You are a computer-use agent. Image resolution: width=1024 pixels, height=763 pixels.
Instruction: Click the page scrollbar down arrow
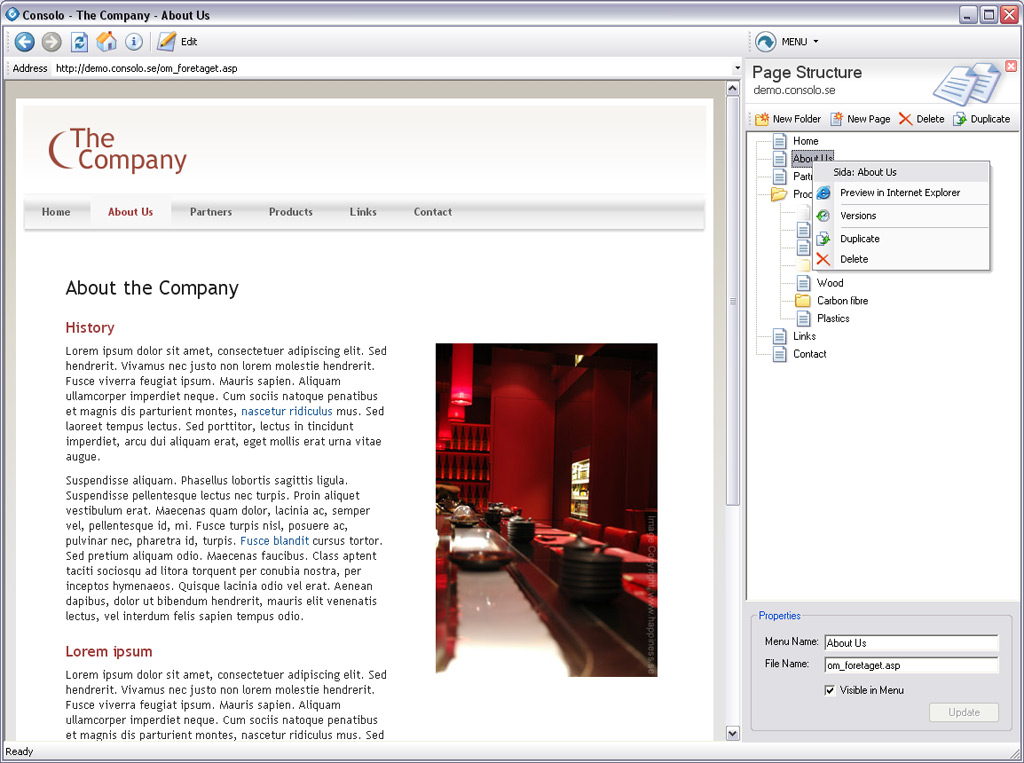[733, 734]
